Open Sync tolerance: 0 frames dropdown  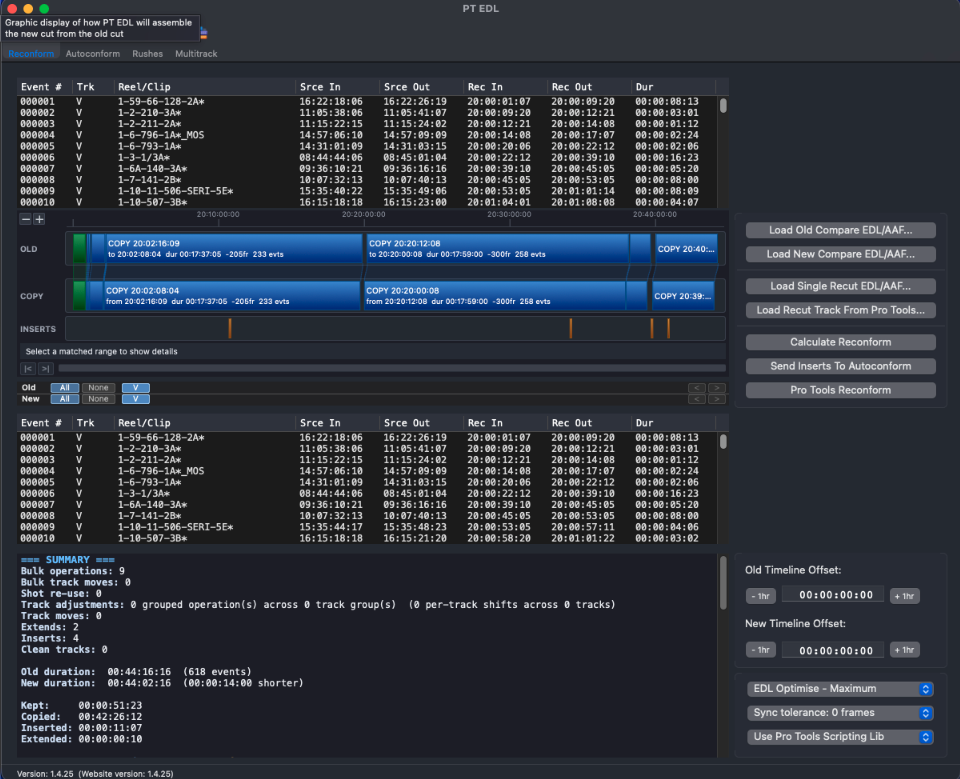point(840,713)
